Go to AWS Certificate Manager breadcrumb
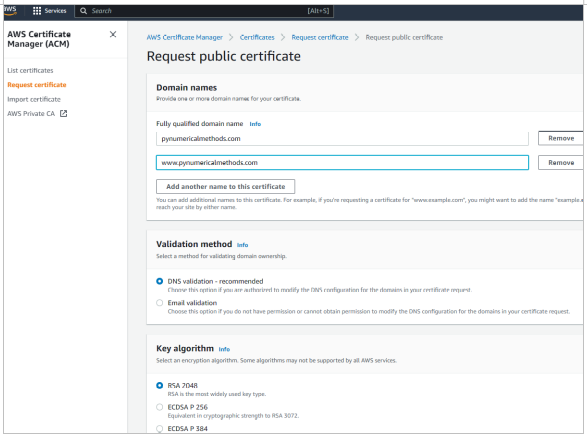The height and width of the screenshot is (436, 587). point(185,37)
